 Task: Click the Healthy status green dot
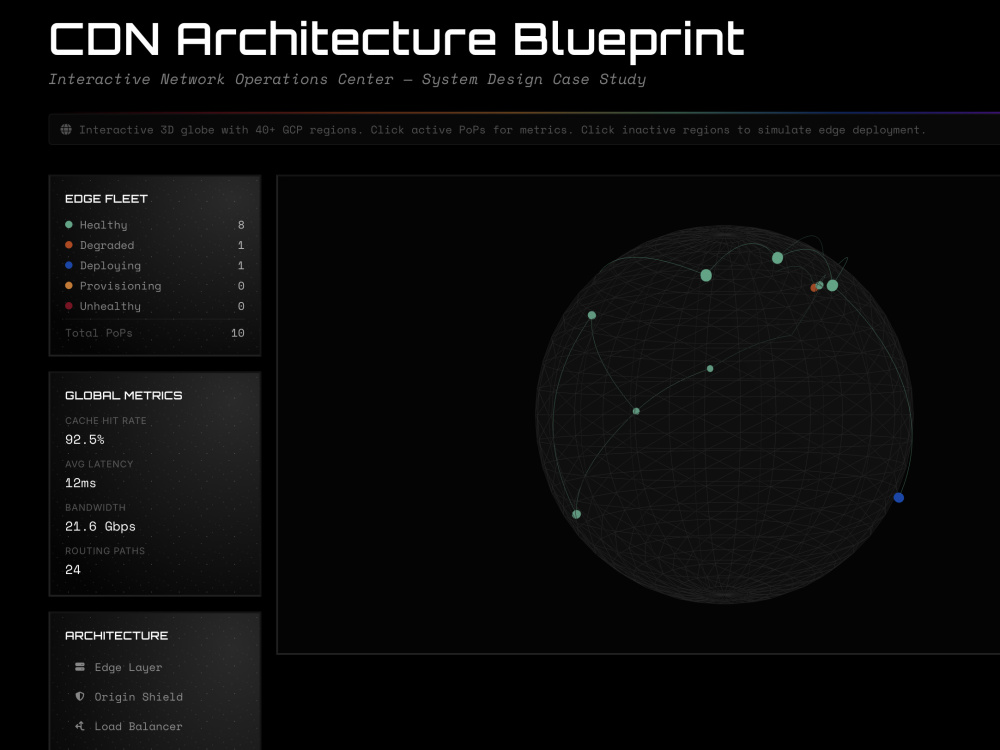69,224
